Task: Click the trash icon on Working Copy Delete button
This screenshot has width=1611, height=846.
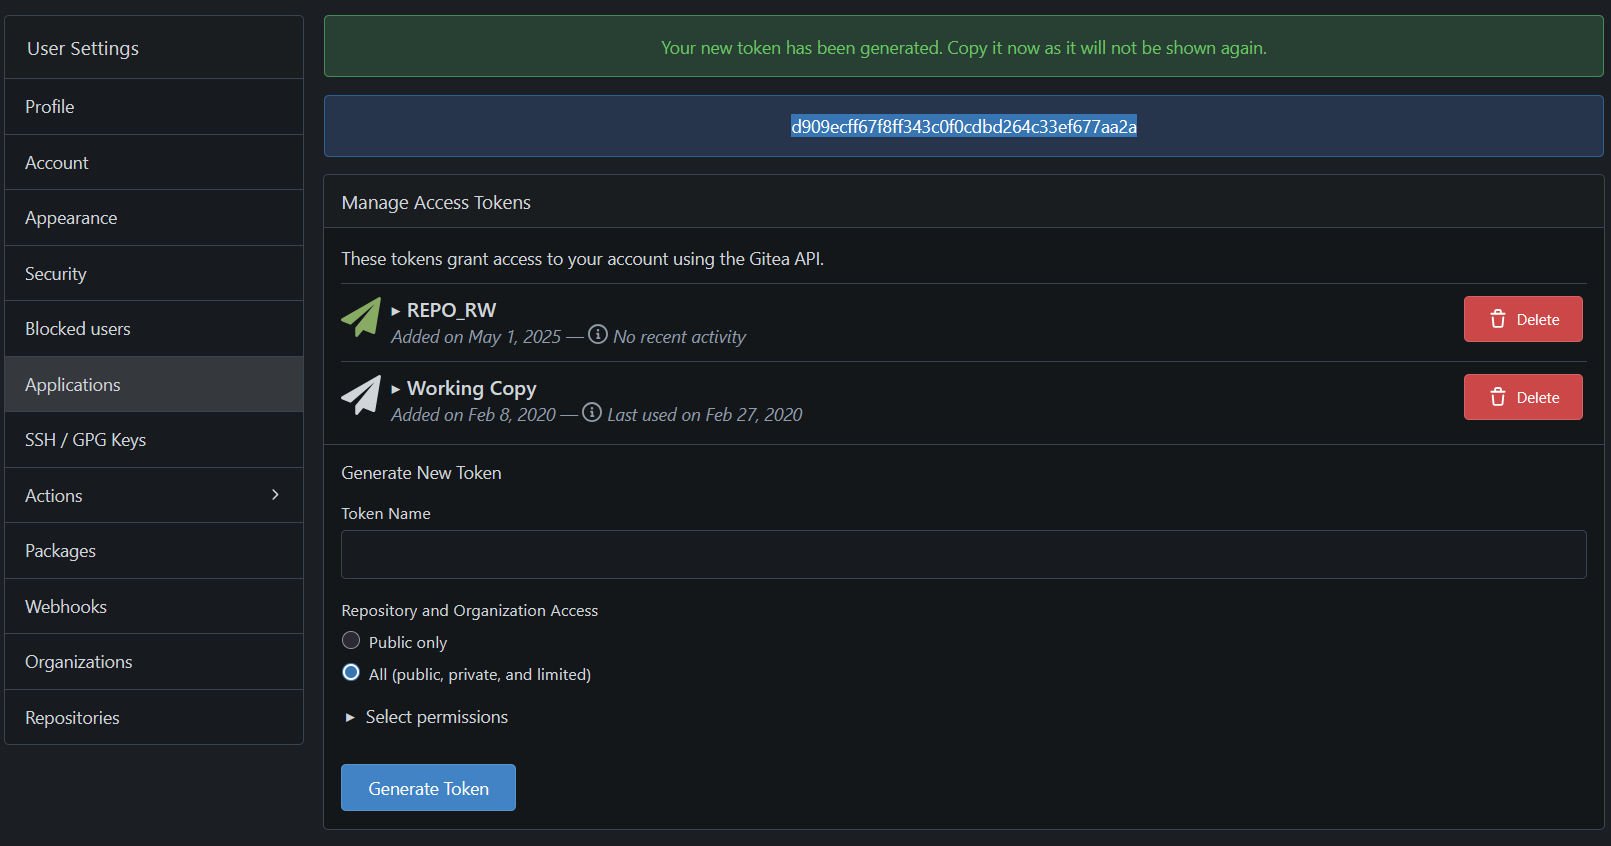Action: 1497,397
